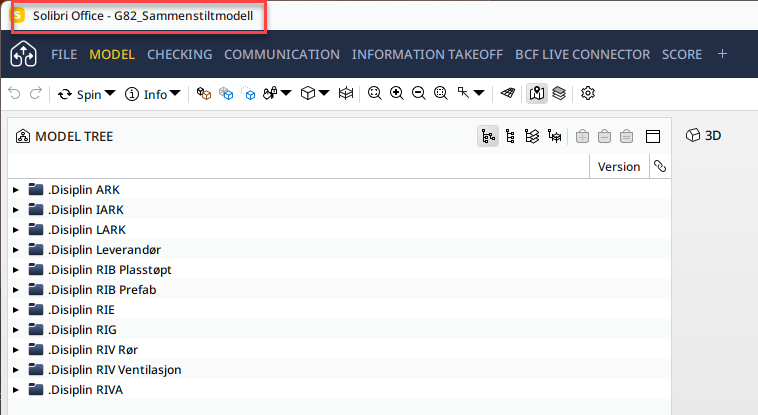This screenshot has height=415, width=758.
Task: Select the Spin navigation tool
Action: 80,94
